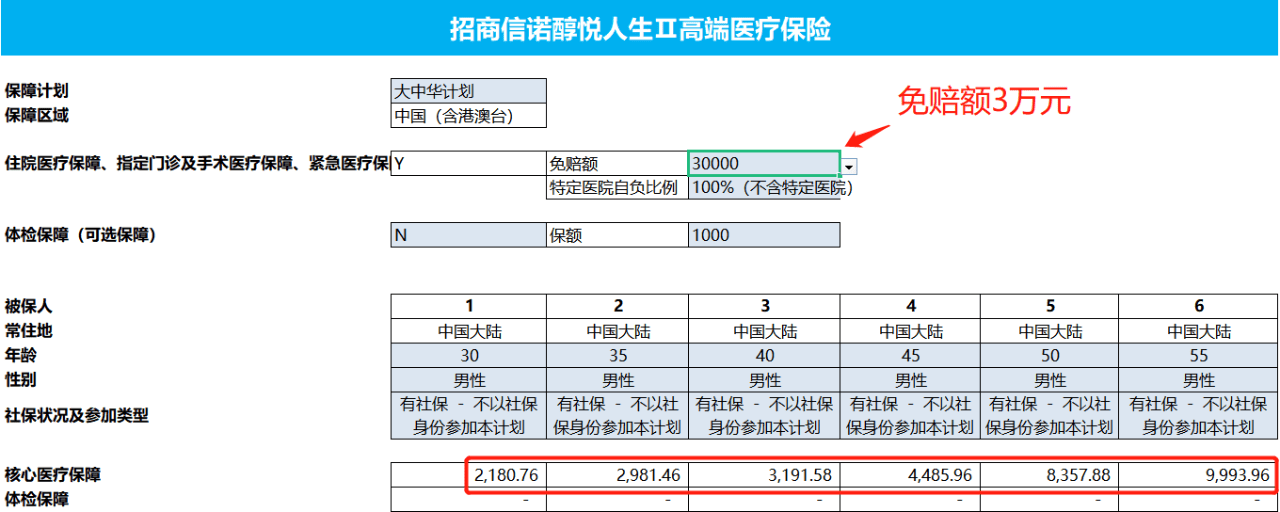Click the 社保状况及参加类型 row label
This screenshot has width=1280, height=512.
[x=77, y=415]
